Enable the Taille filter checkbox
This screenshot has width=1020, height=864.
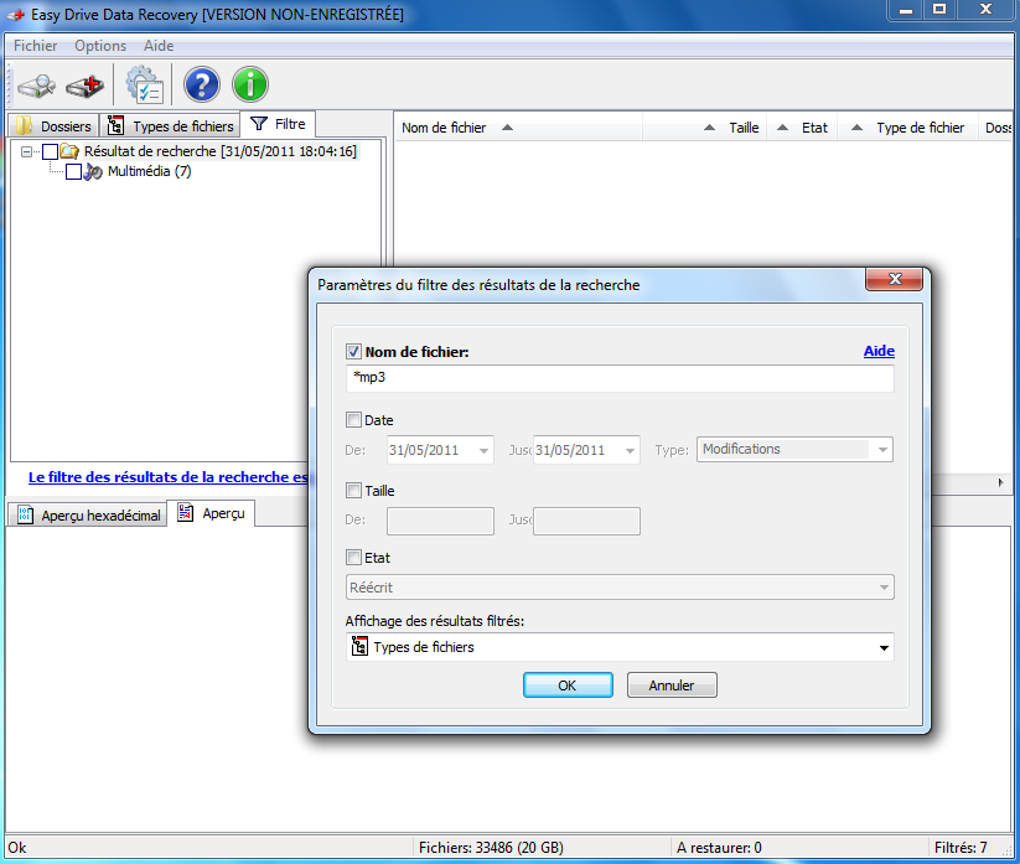click(x=353, y=490)
